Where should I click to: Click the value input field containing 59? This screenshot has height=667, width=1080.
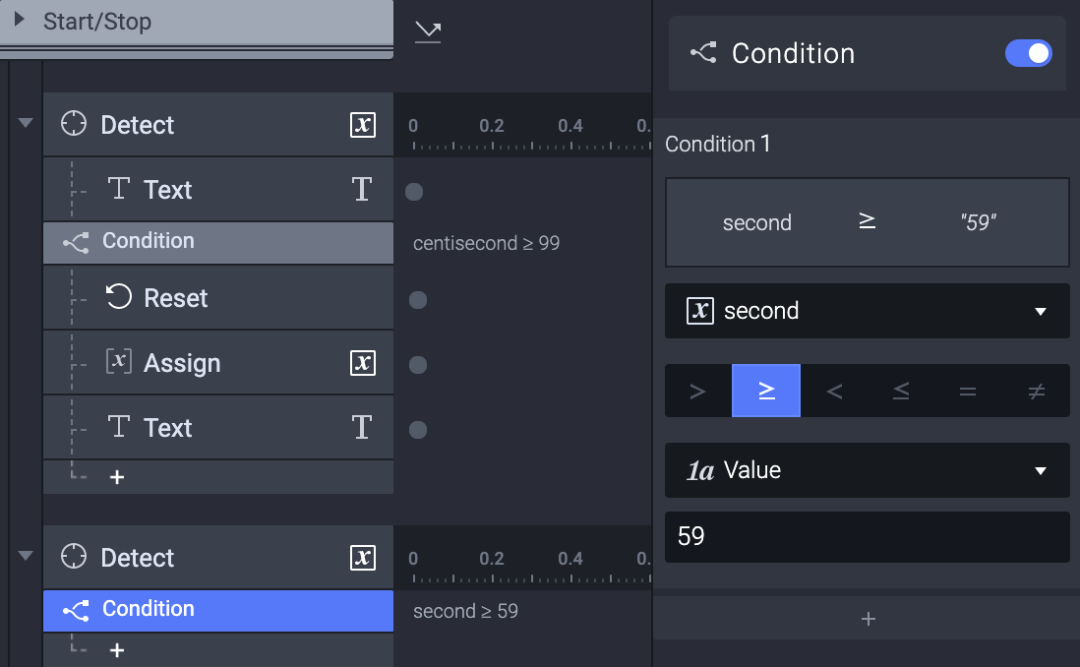[867, 537]
